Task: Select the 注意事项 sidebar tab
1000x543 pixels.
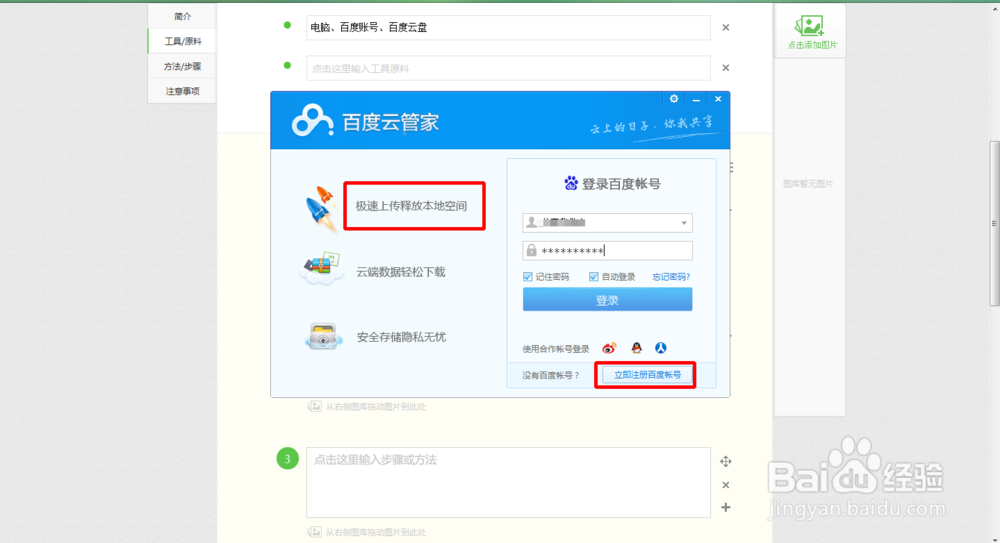Action: 182,91
